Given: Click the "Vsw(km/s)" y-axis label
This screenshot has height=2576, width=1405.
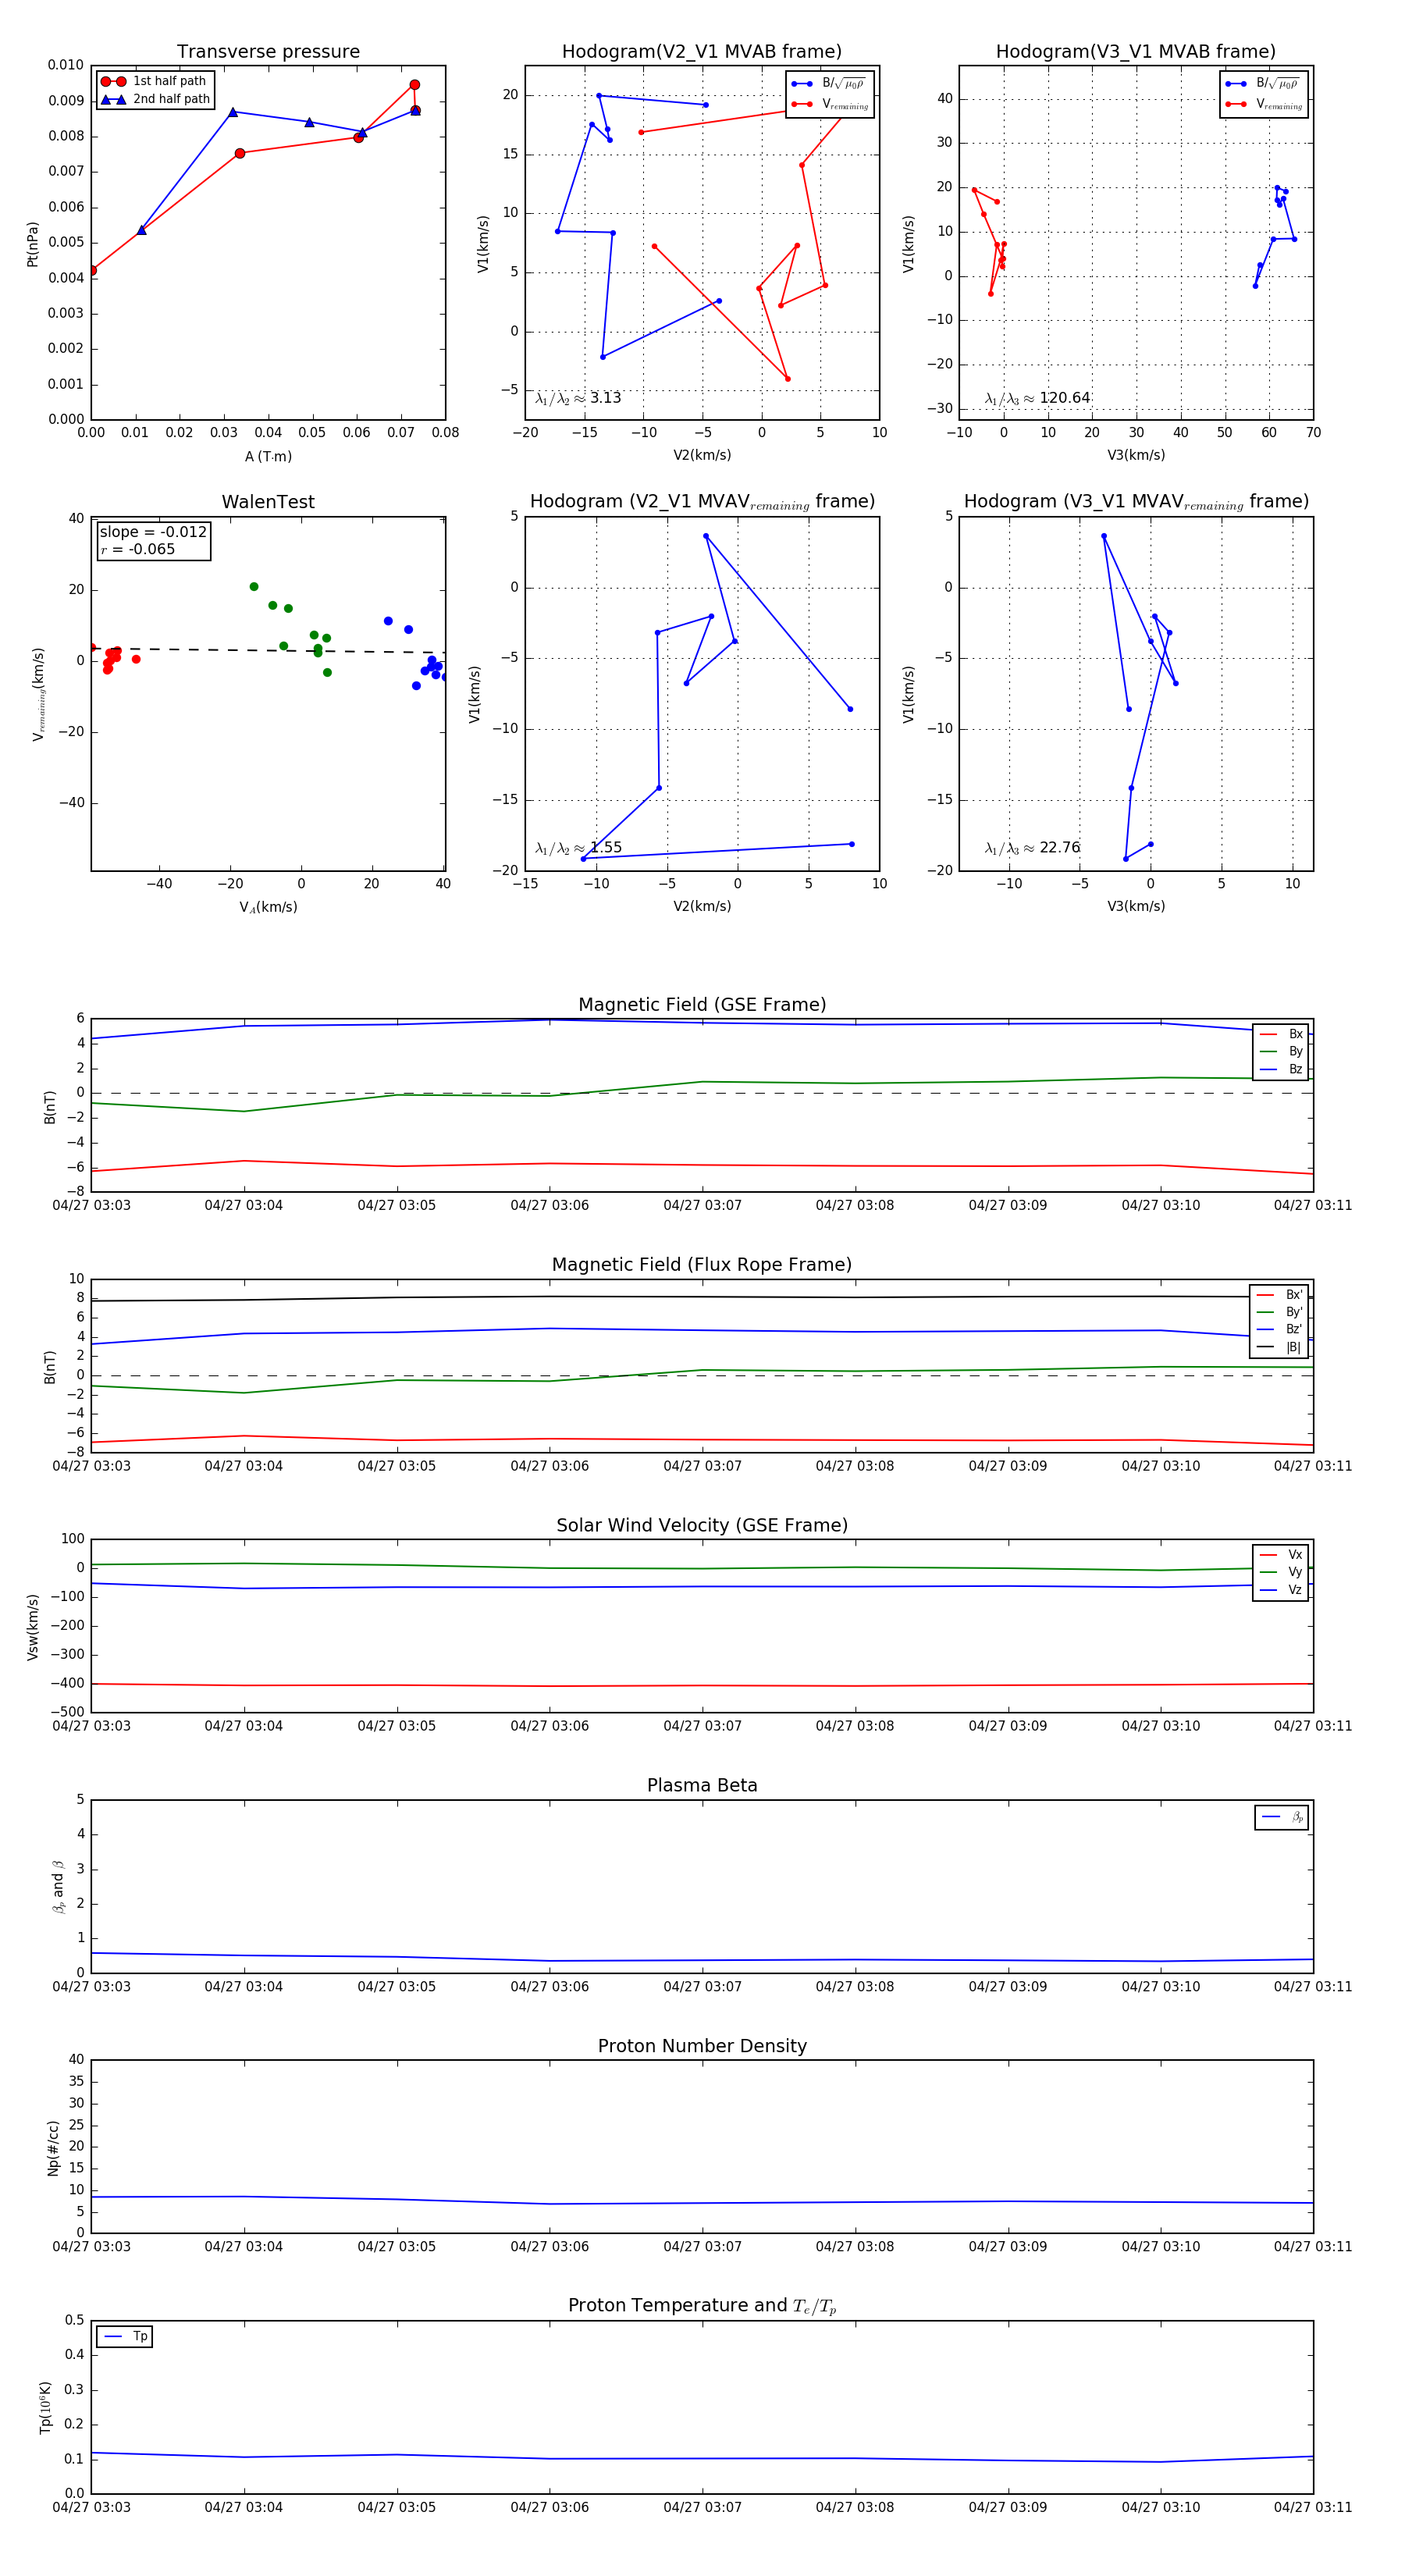Looking at the screenshot, I should pos(32,1627).
